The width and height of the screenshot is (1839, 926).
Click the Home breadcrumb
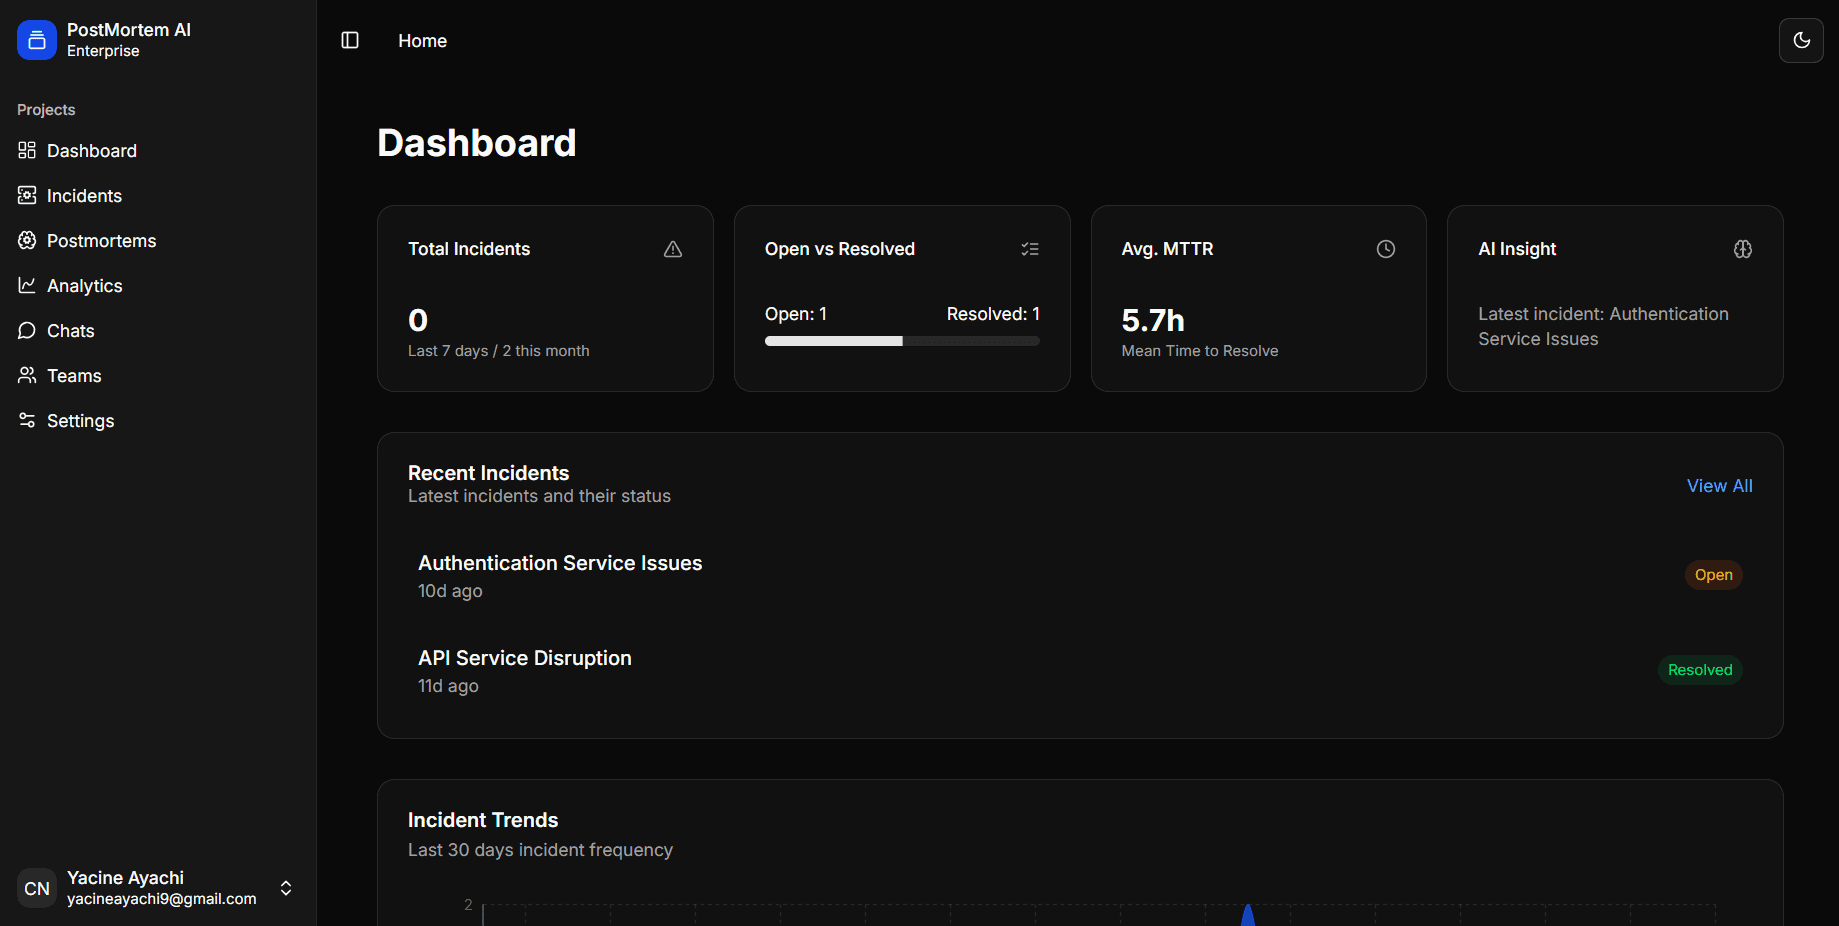click(x=422, y=41)
